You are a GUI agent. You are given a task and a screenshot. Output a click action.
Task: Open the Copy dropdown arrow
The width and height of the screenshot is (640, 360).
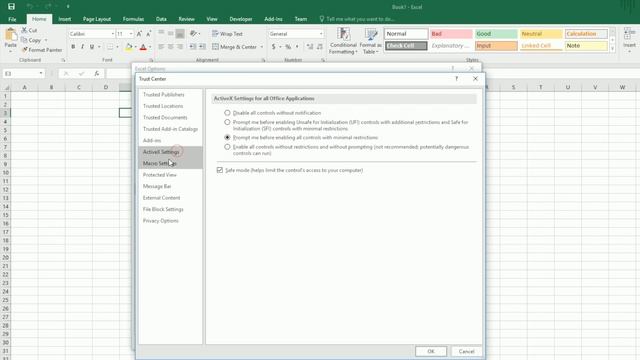[x=46, y=40]
